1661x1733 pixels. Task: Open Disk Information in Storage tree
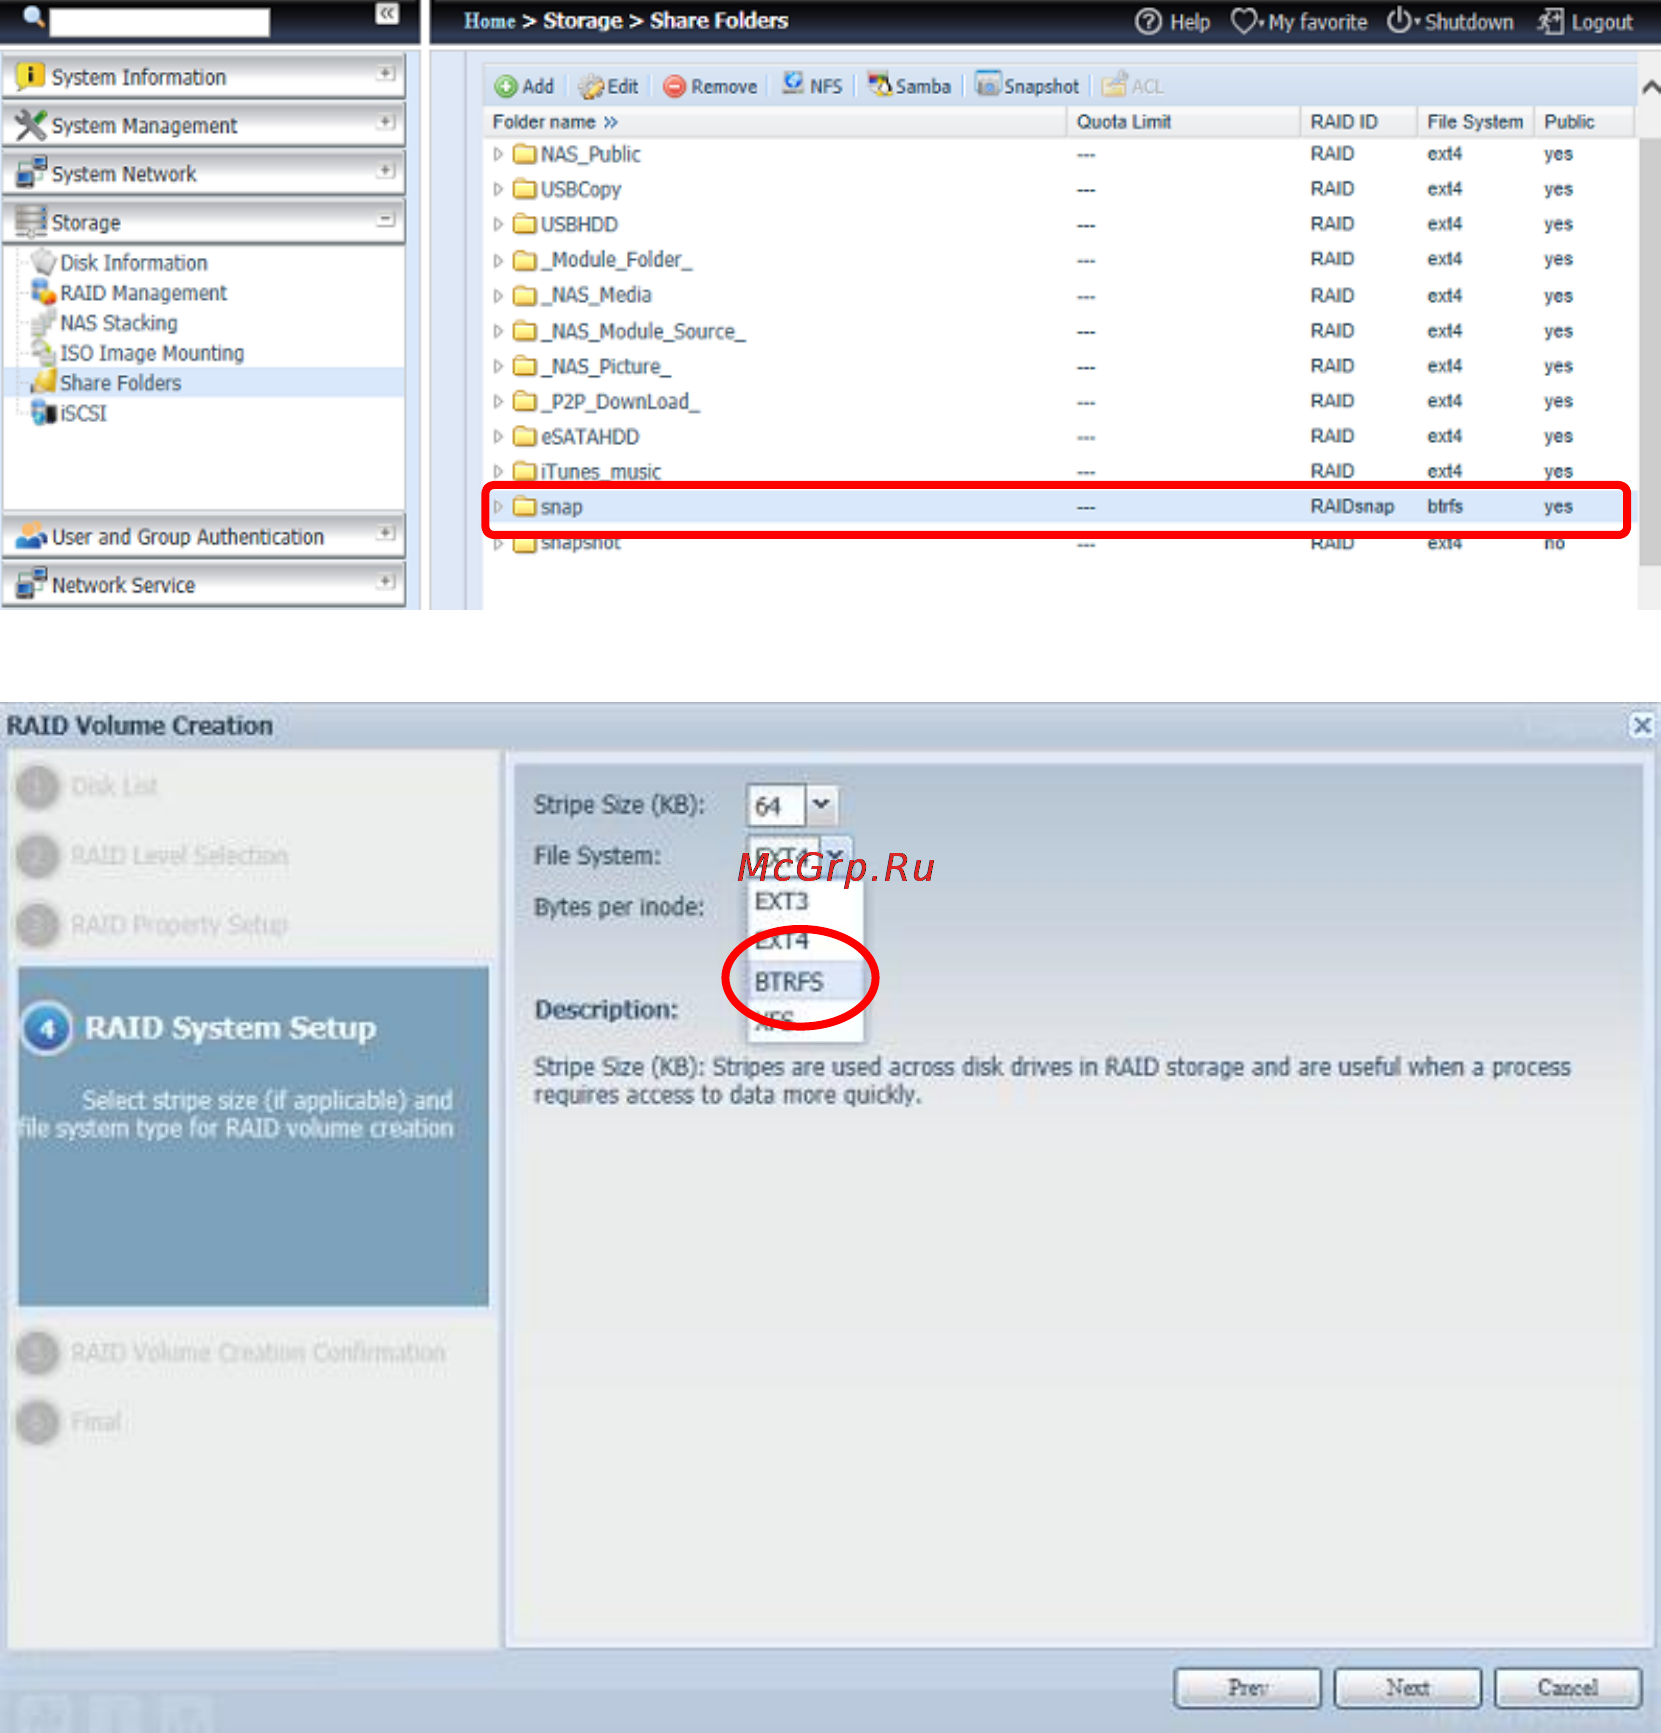coord(134,263)
